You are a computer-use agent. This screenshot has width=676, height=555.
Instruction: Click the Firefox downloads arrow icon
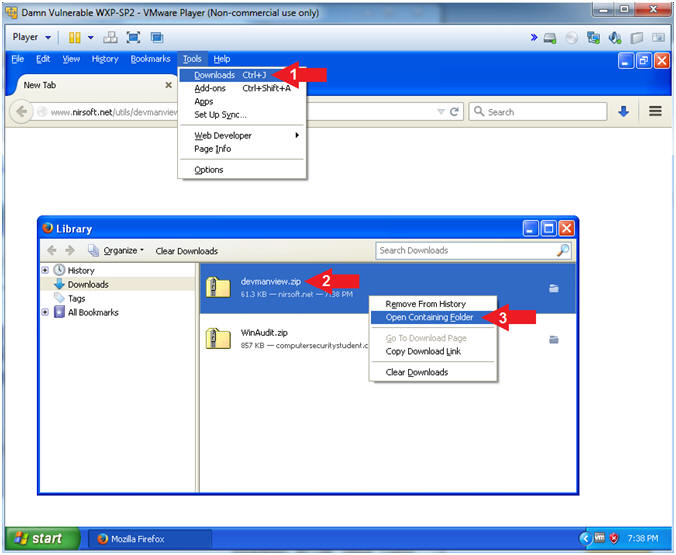pos(623,112)
